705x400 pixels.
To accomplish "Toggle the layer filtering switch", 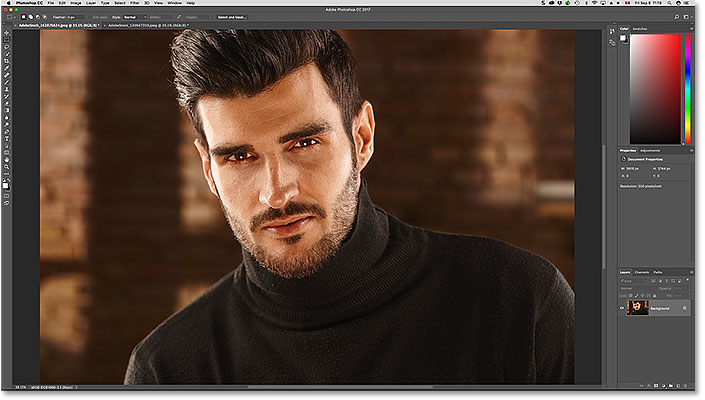I will pos(687,280).
